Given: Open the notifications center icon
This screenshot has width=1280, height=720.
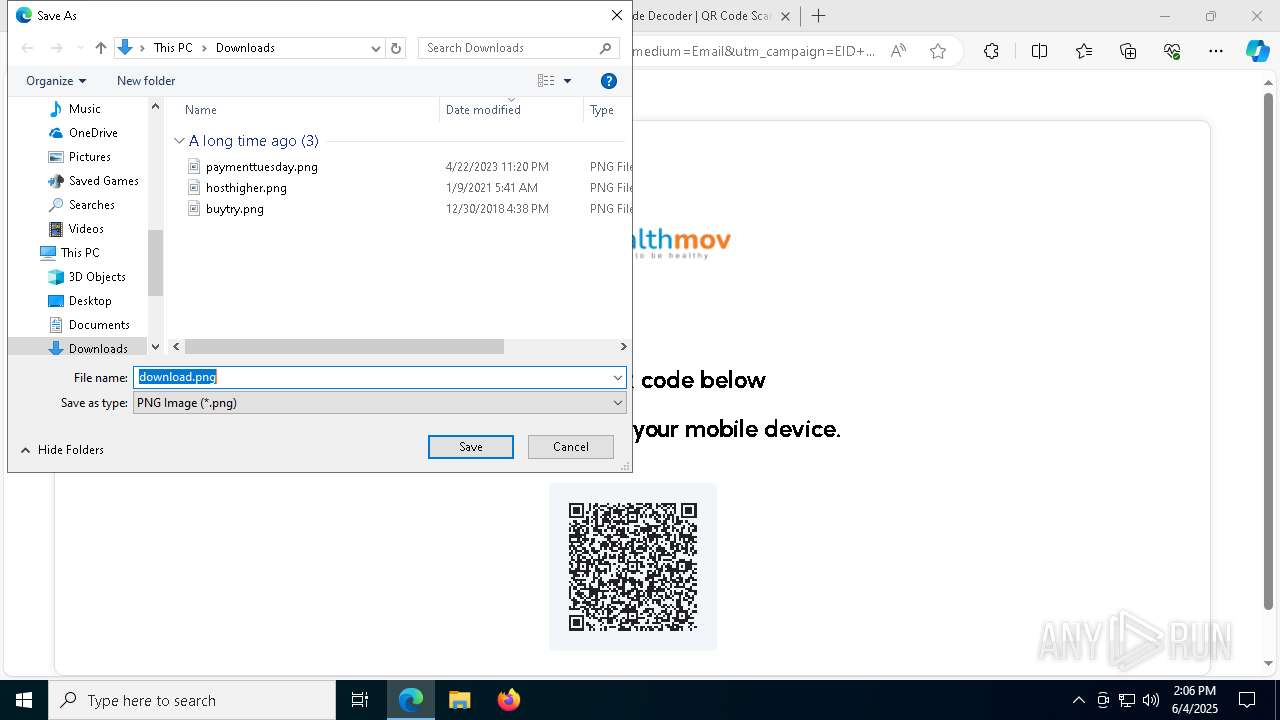Looking at the screenshot, I should pyautogui.click(x=1247, y=700).
